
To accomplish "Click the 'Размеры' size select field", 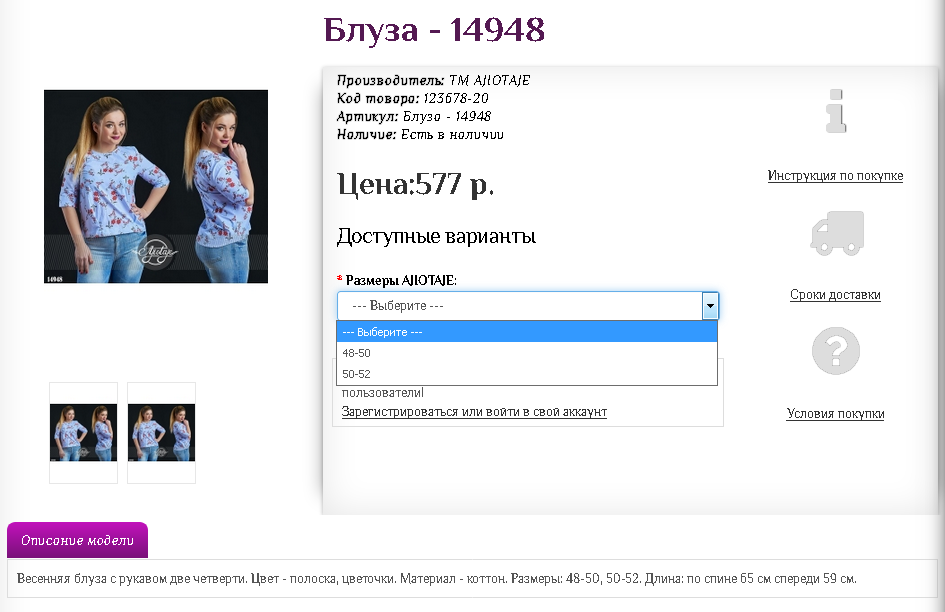I will 519,306.
